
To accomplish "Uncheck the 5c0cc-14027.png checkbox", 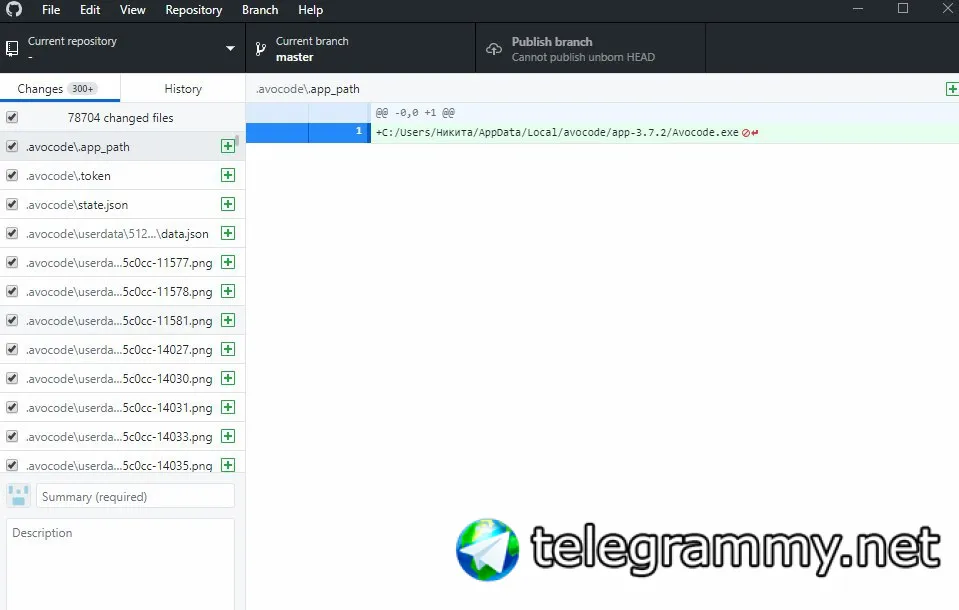I will pyautogui.click(x=12, y=349).
